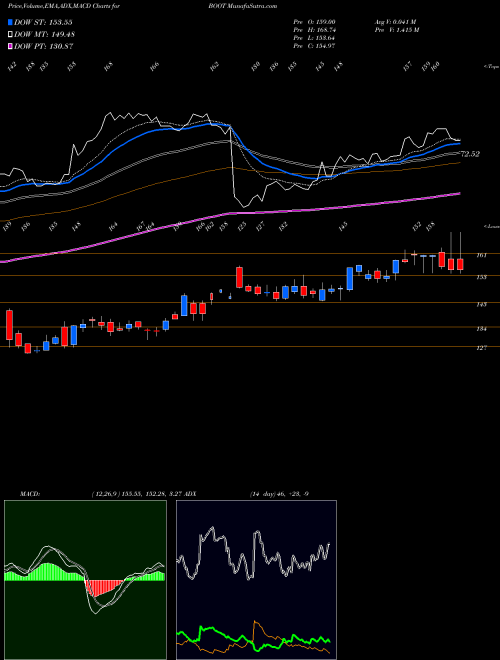
Task: Click the thick magenta long-term EMA line
Action: tap(229, 213)
